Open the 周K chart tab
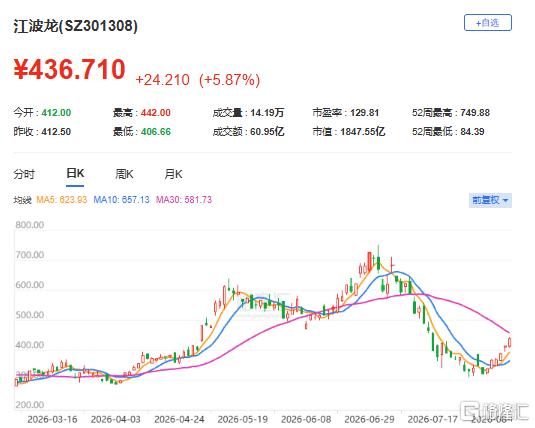Screen dimensions: 535x428 click(x=124, y=174)
